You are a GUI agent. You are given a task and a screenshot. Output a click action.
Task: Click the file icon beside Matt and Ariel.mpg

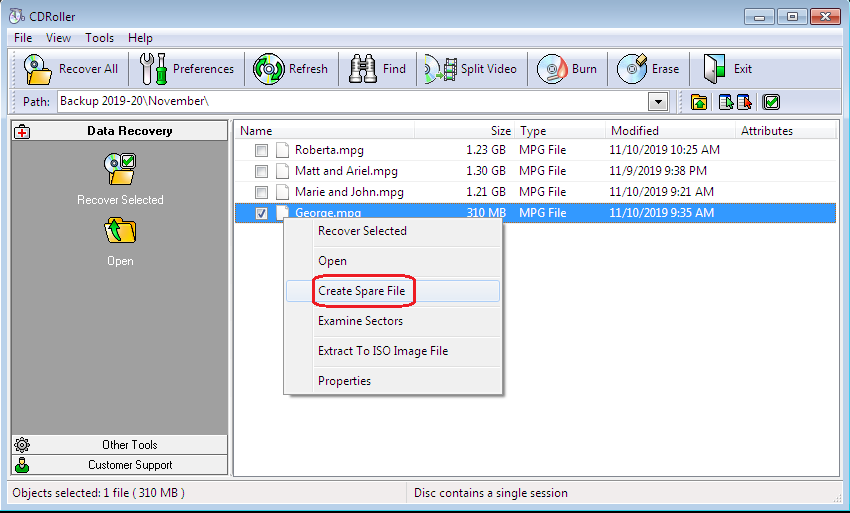(282, 171)
